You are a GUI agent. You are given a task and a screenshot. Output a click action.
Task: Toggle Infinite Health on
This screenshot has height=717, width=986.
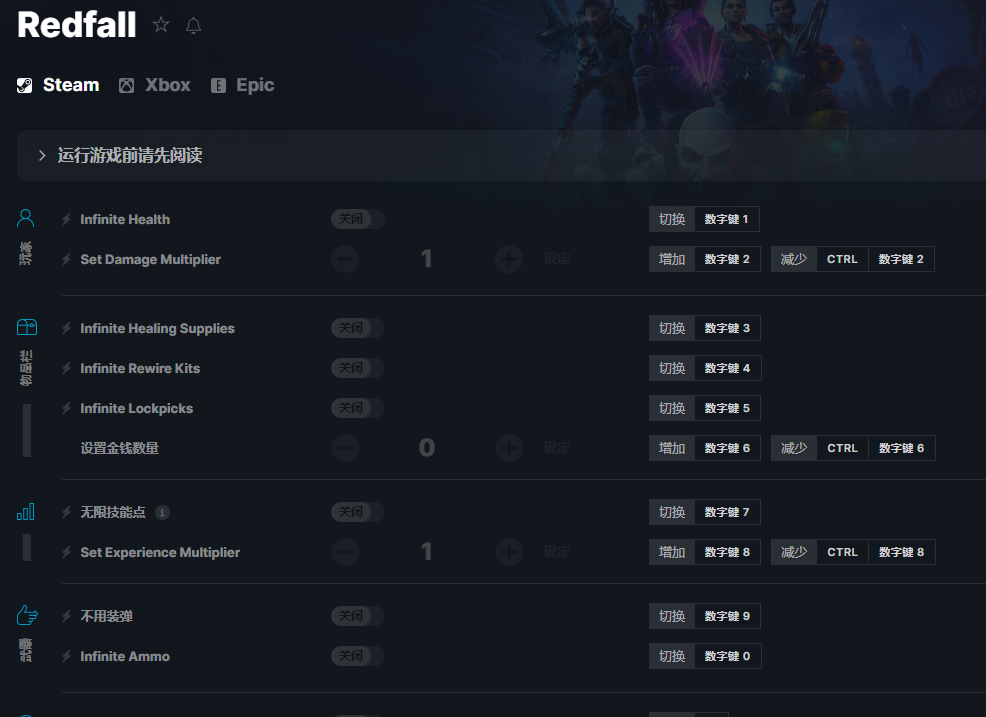(x=358, y=219)
